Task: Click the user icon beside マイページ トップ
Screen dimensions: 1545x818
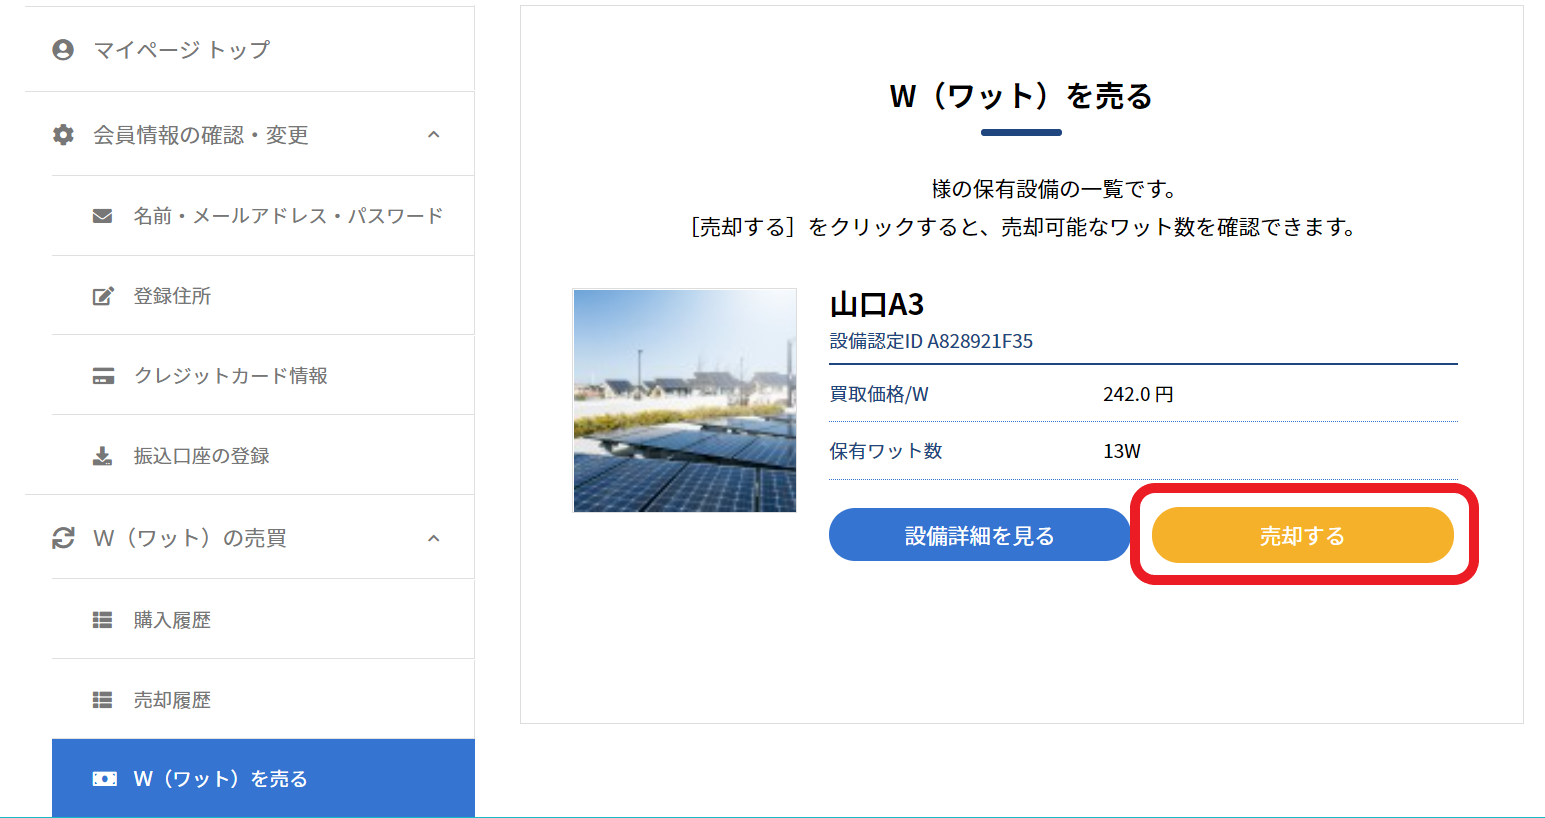Action: pos(63,50)
